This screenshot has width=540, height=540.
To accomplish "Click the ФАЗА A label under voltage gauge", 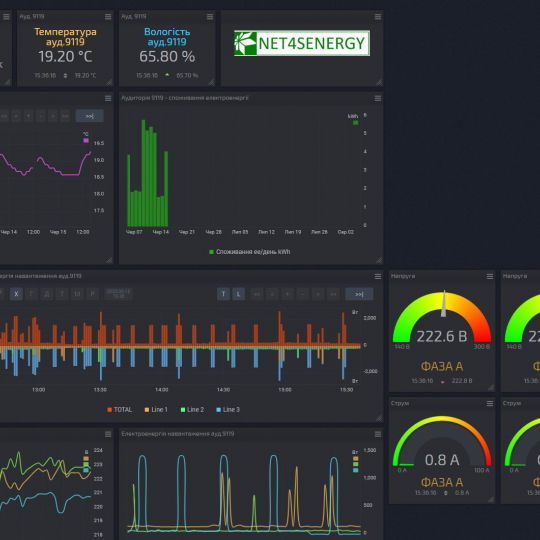I will pos(442,367).
